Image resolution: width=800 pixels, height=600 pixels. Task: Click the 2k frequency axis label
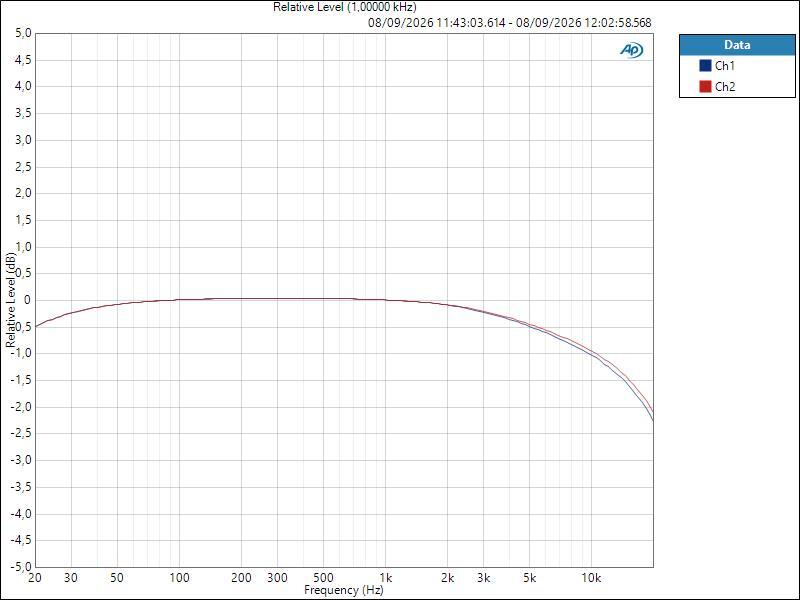[x=447, y=578]
